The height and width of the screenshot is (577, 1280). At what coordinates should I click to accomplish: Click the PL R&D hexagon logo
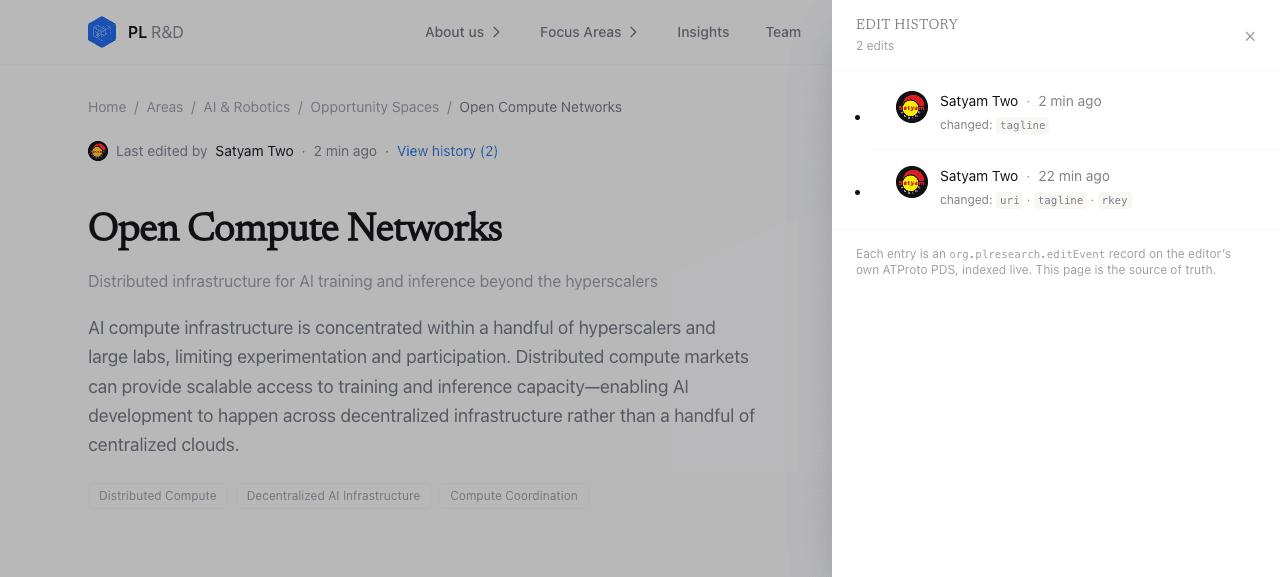(102, 32)
